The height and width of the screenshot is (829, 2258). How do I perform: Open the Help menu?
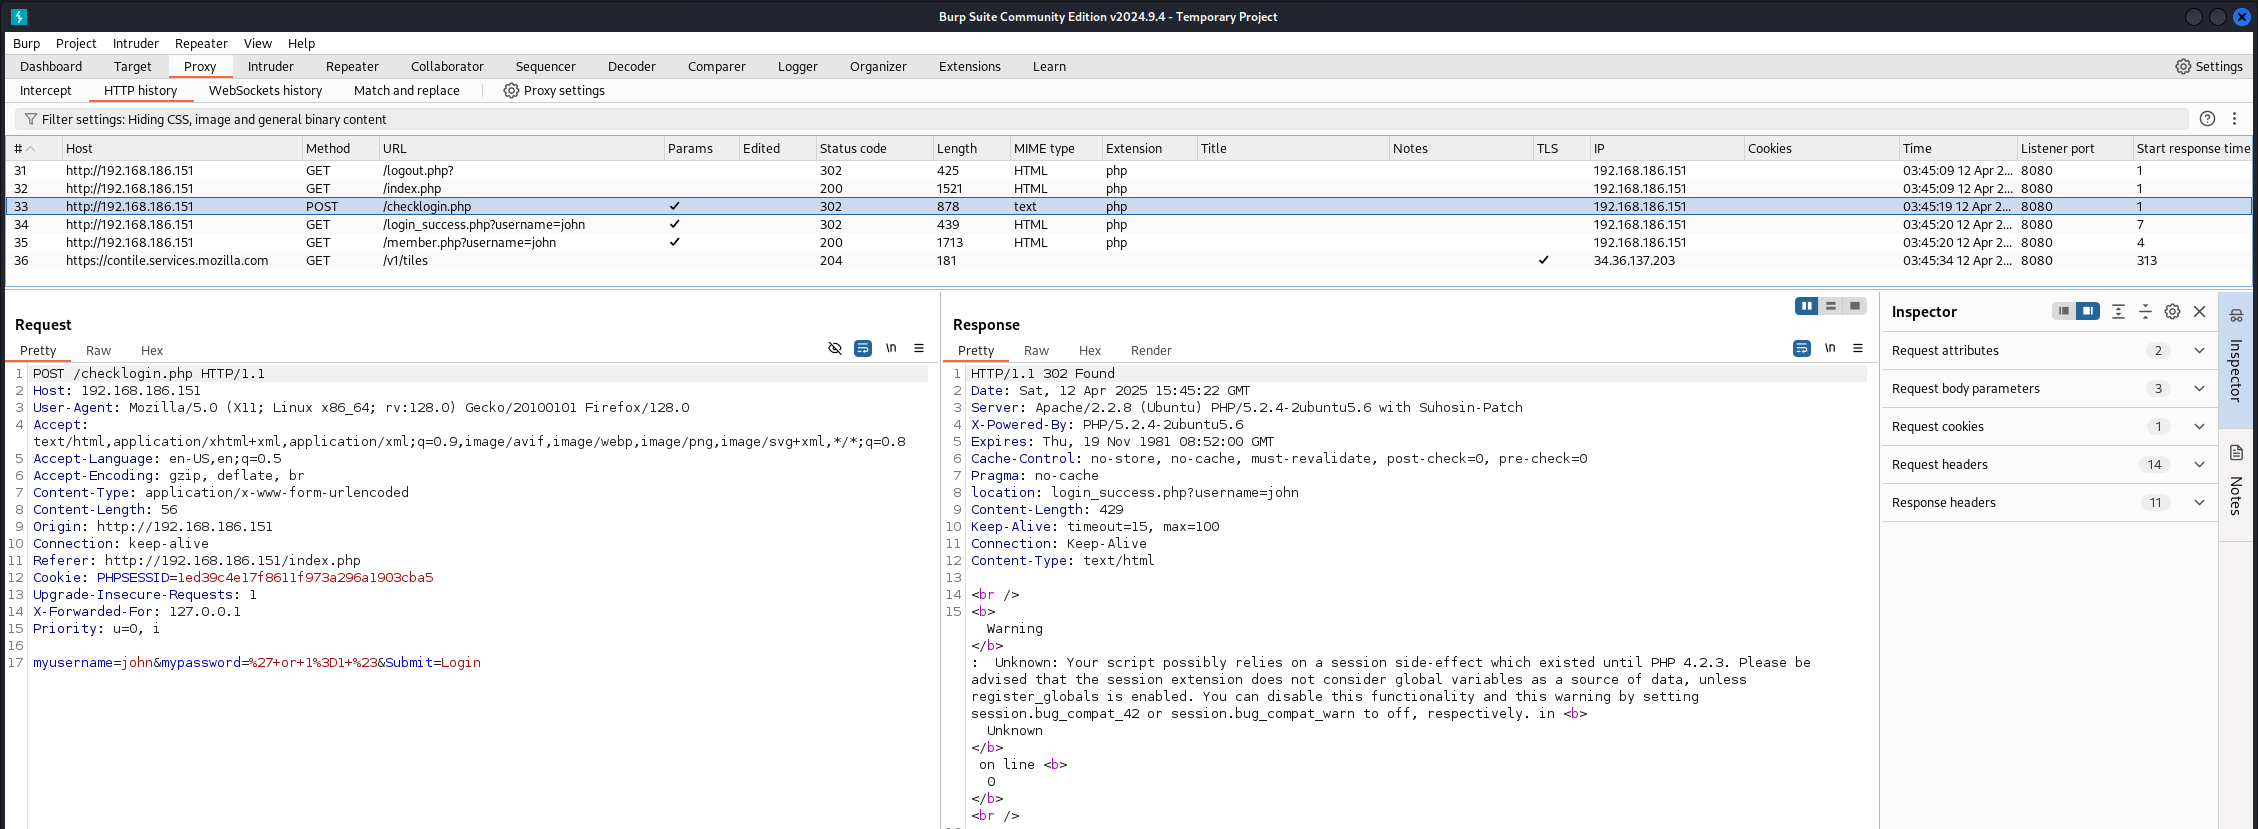tap(301, 43)
